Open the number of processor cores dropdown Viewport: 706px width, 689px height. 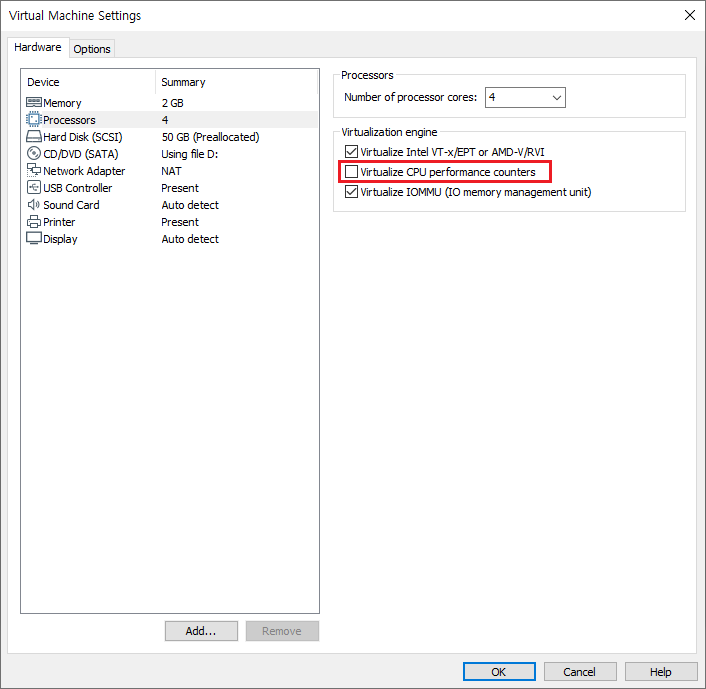[525, 97]
